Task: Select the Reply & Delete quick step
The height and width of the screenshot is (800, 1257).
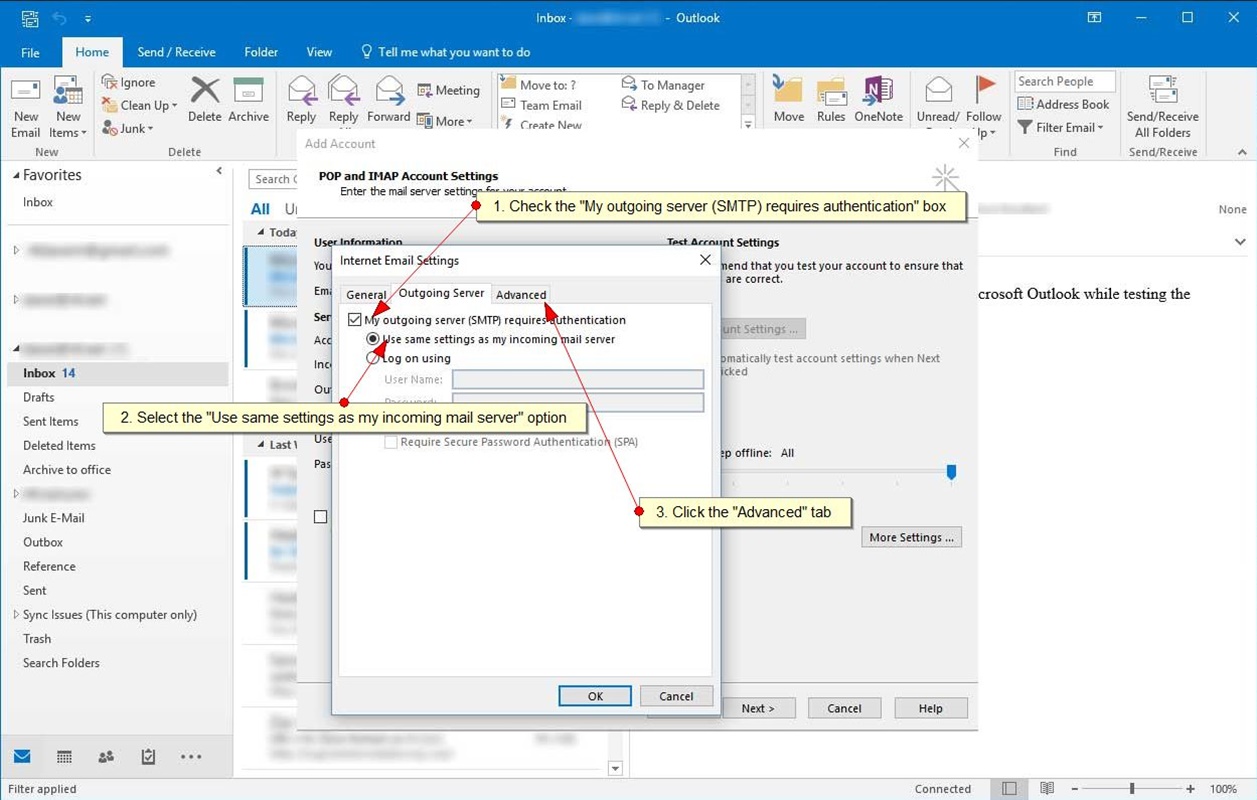Action: click(x=670, y=105)
